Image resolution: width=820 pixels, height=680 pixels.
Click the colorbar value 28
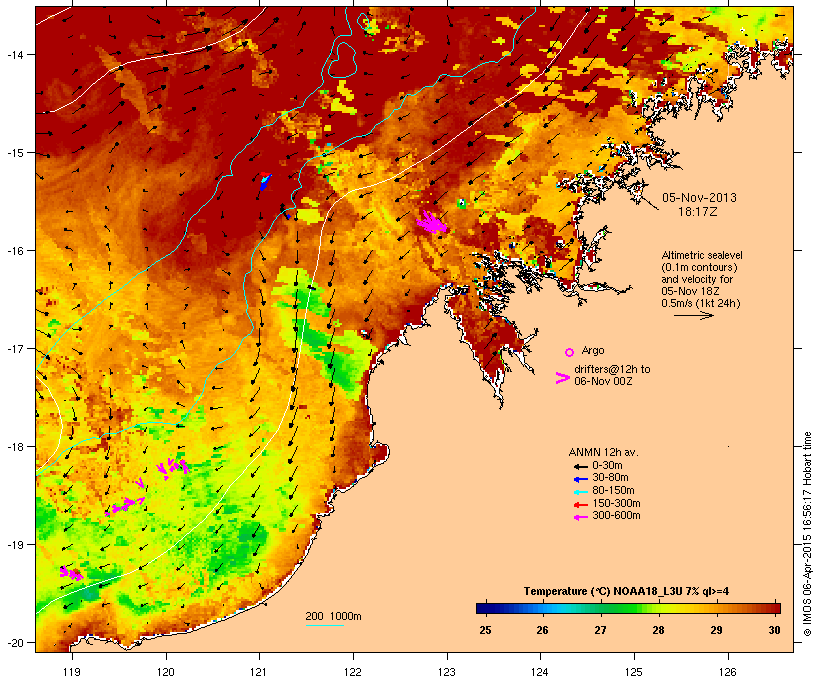point(658,630)
